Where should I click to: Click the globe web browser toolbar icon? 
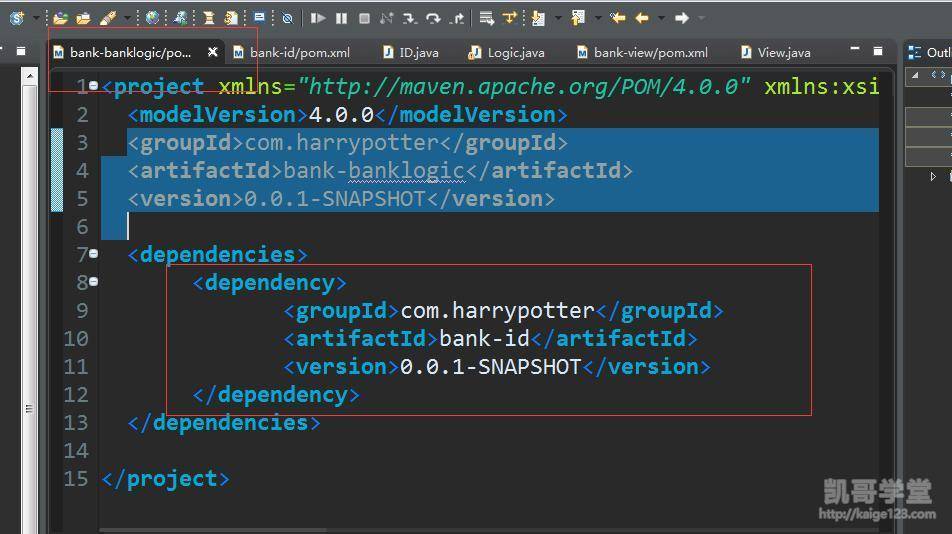(152, 18)
